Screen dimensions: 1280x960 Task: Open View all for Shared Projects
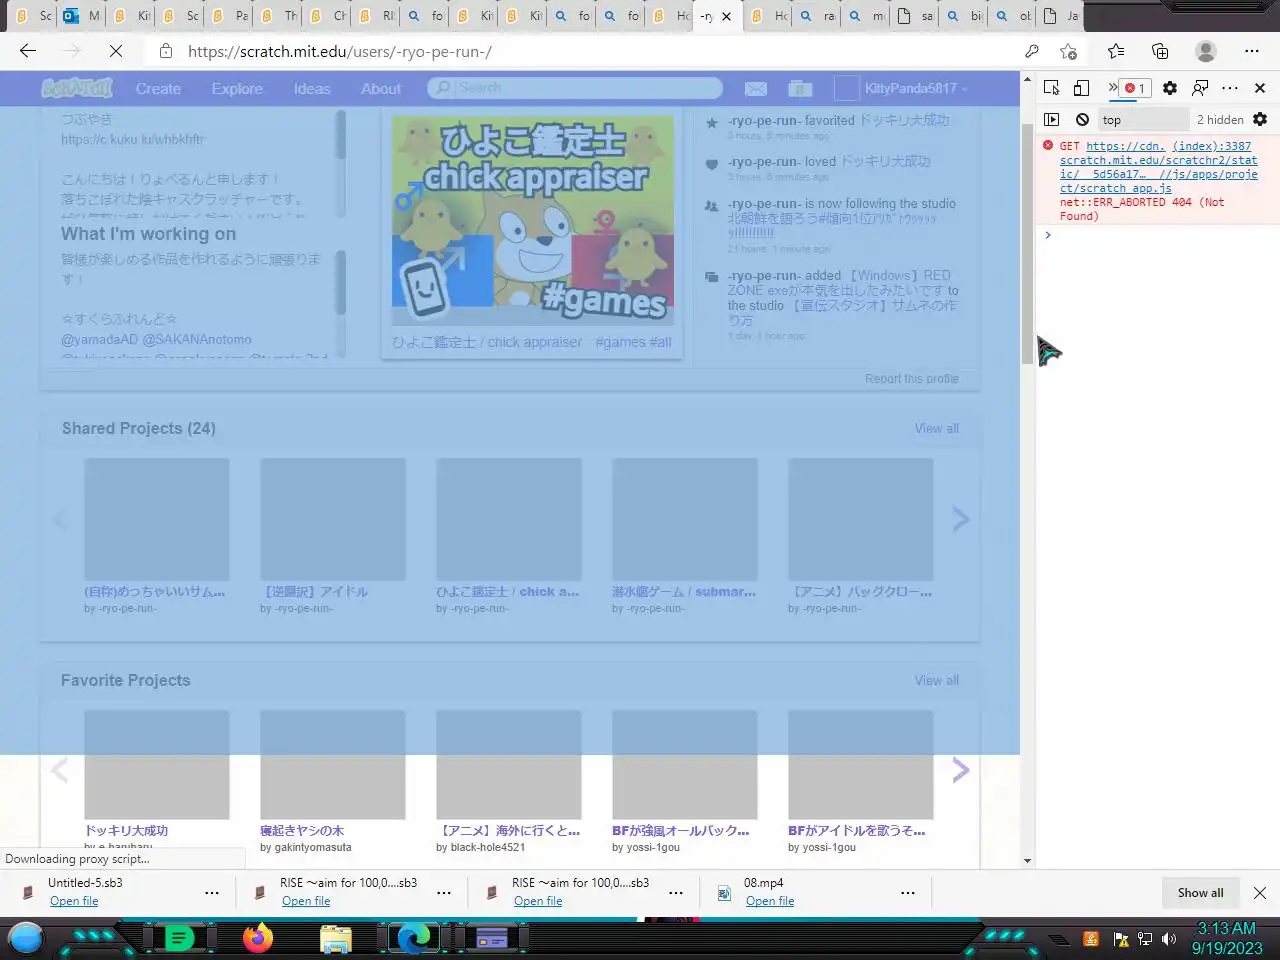937,428
